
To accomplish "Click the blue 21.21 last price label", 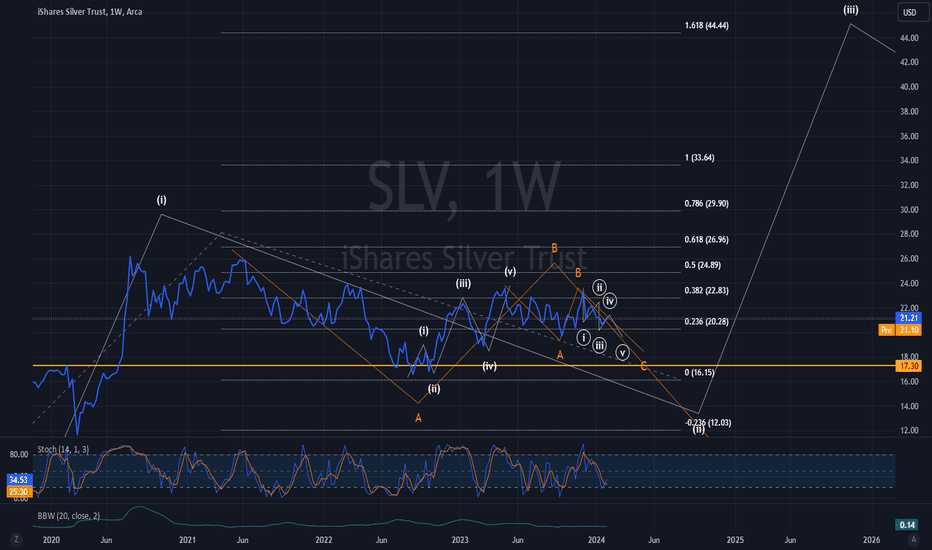I will (908, 318).
